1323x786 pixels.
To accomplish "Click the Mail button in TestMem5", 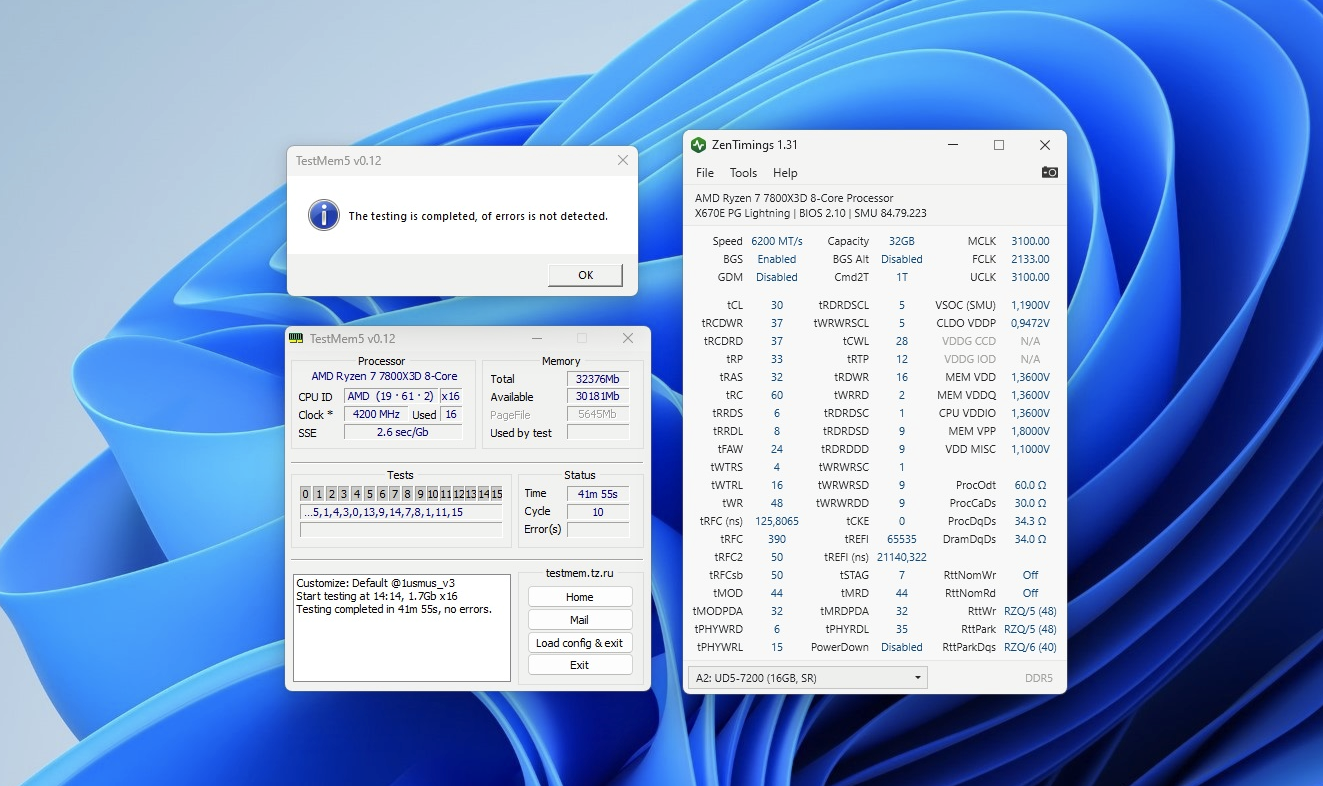I will (x=580, y=620).
